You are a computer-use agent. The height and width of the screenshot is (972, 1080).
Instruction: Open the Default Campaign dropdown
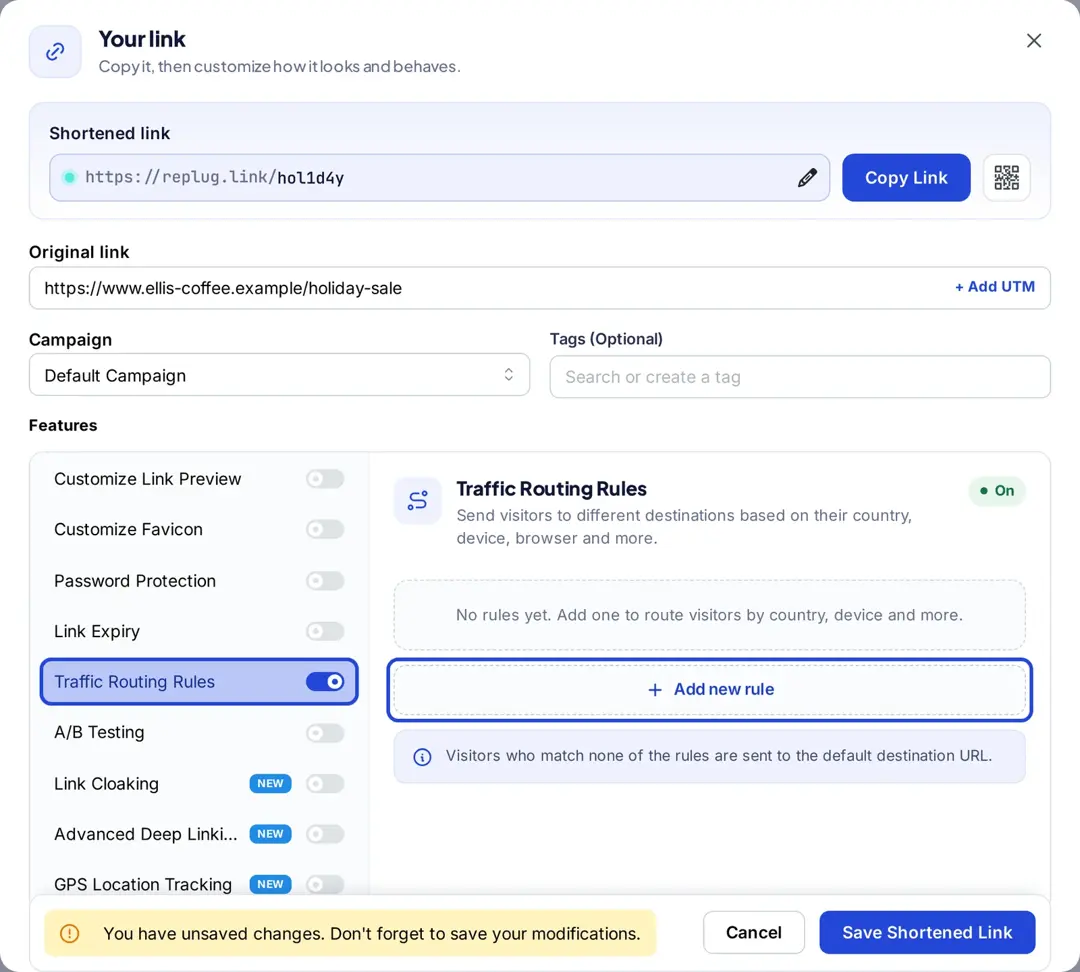click(x=279, y=375)
